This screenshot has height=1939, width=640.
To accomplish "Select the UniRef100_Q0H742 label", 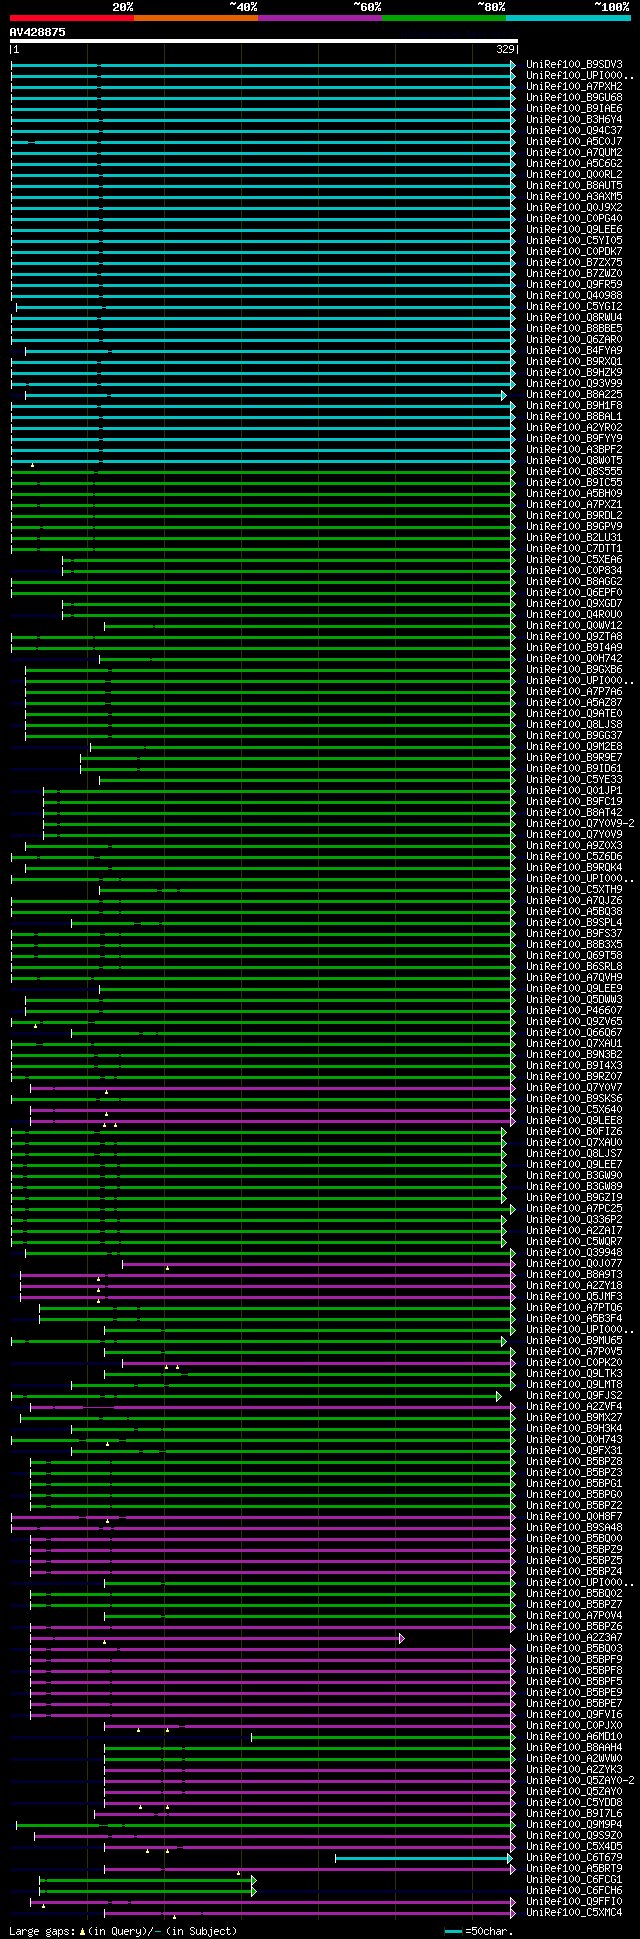I will 574,658.
